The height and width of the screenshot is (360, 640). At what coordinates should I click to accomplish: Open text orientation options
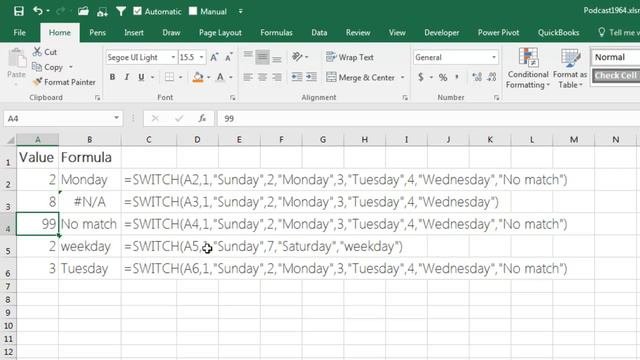[x=300, y=57]
